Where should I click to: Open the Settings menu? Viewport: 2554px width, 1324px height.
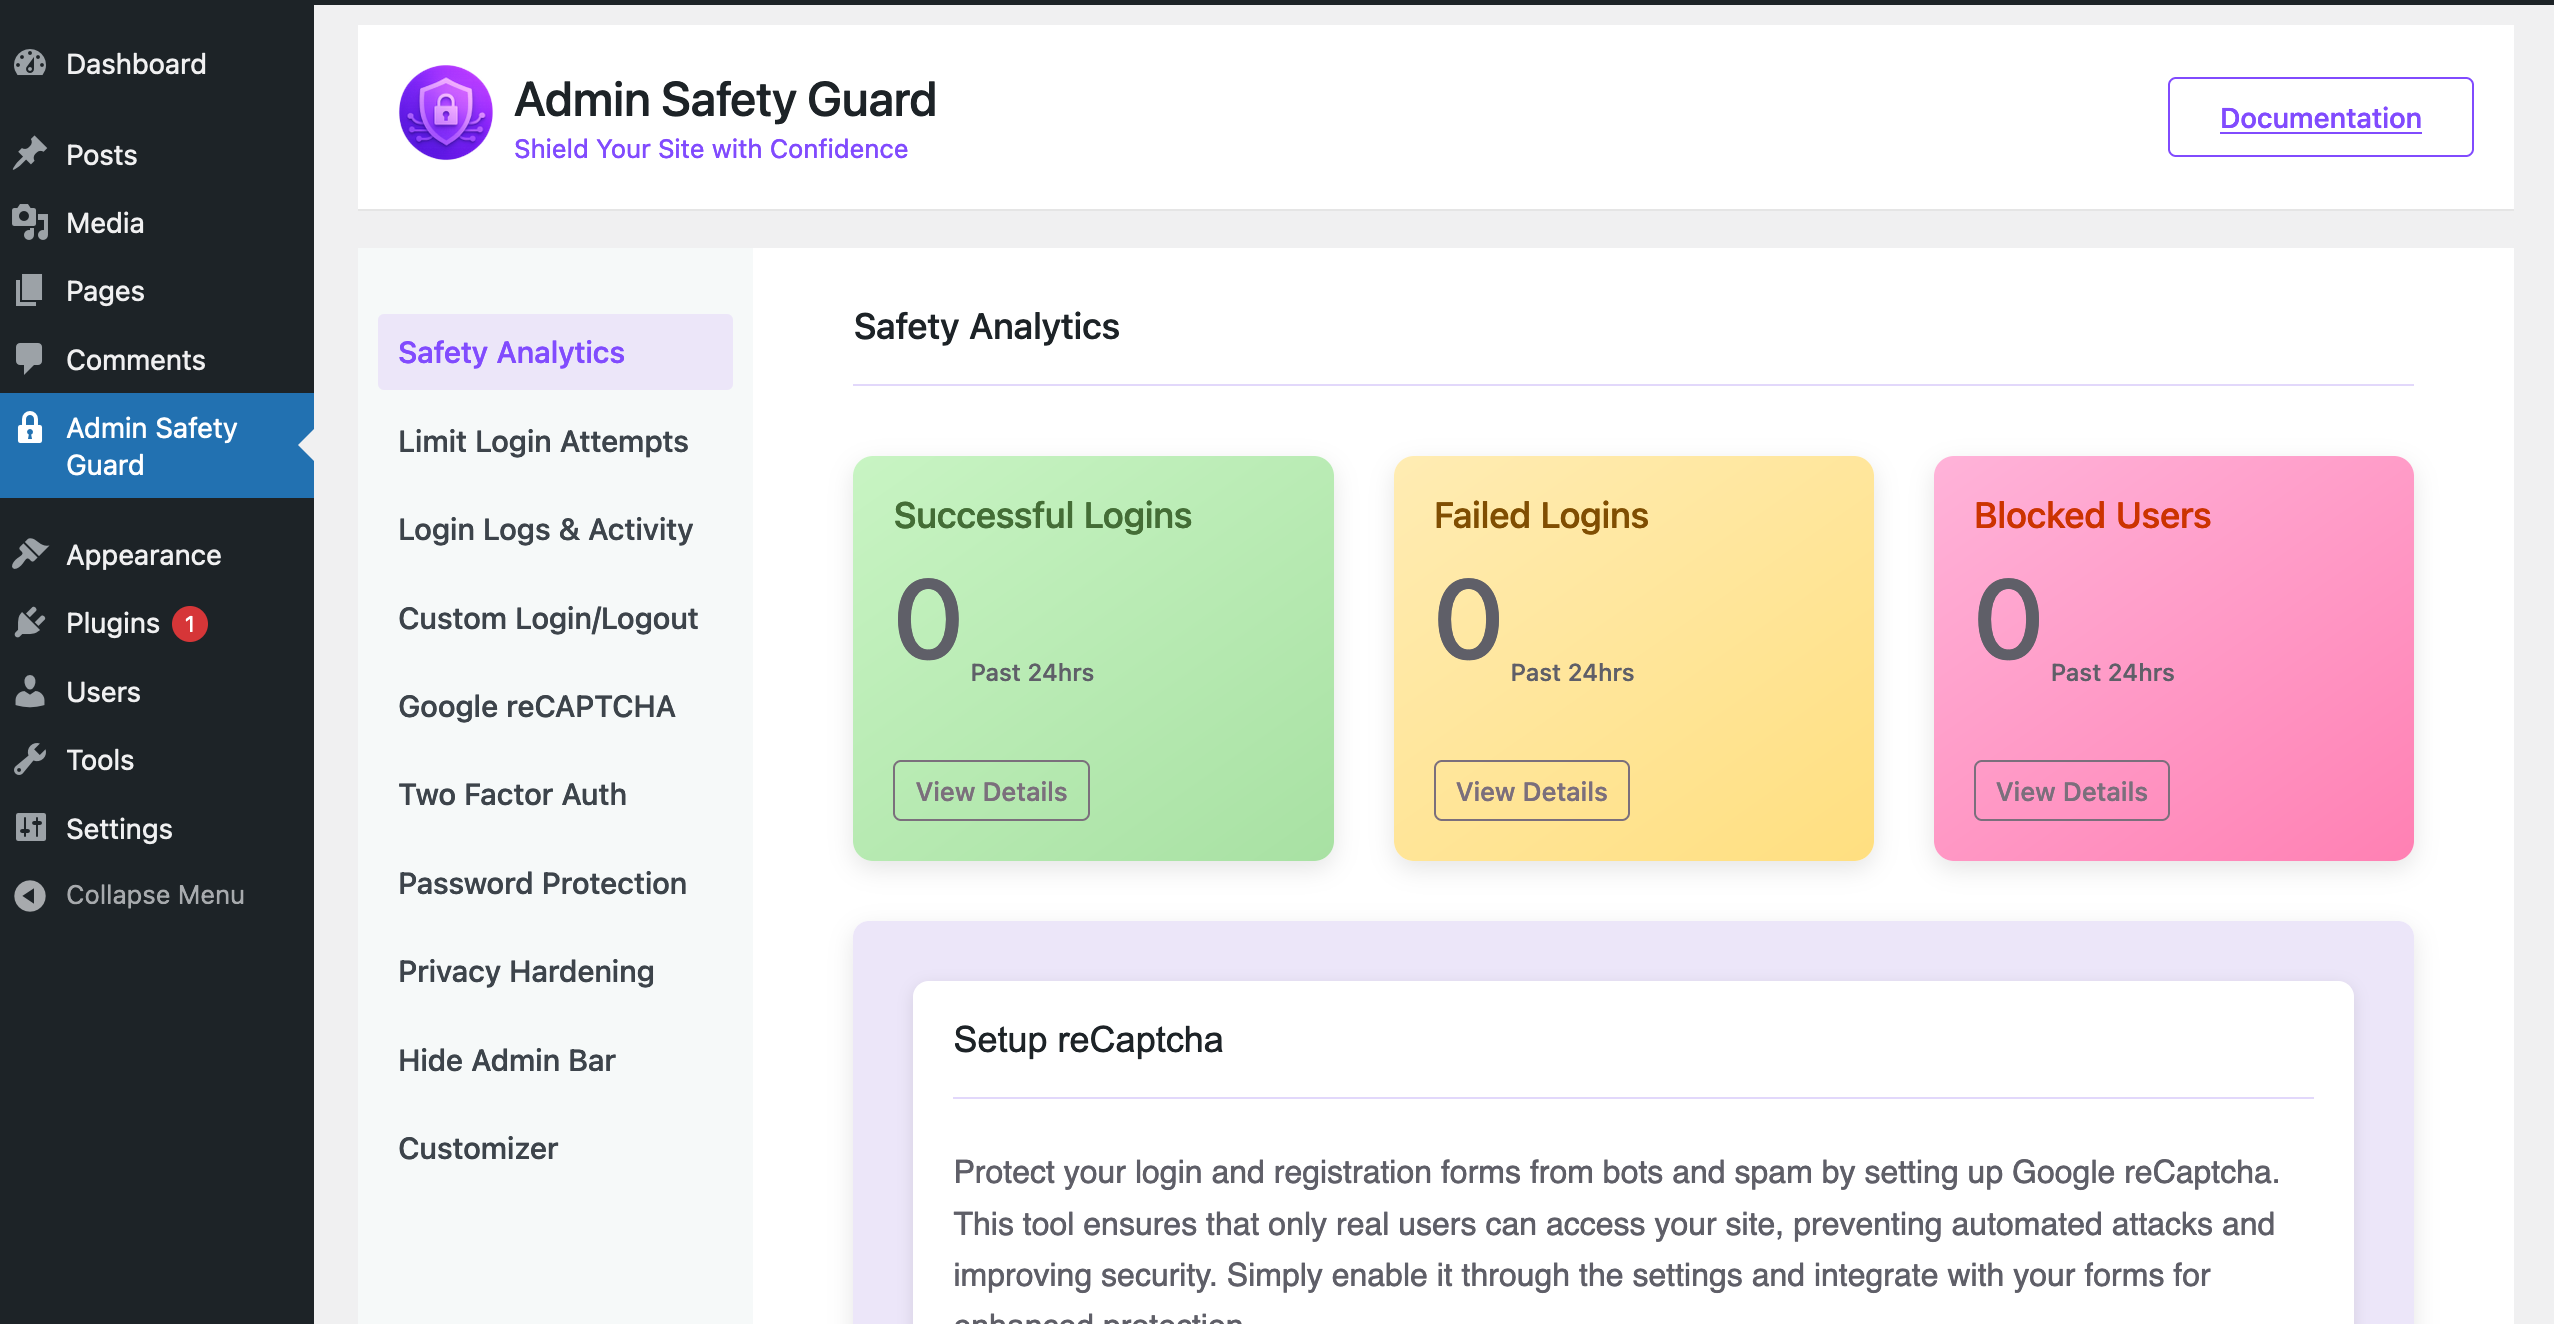pyautogui.click(x=157, y=828)
